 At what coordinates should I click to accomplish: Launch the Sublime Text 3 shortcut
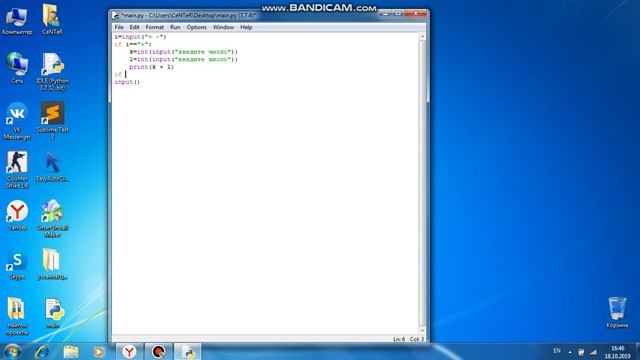coord(52,121)
